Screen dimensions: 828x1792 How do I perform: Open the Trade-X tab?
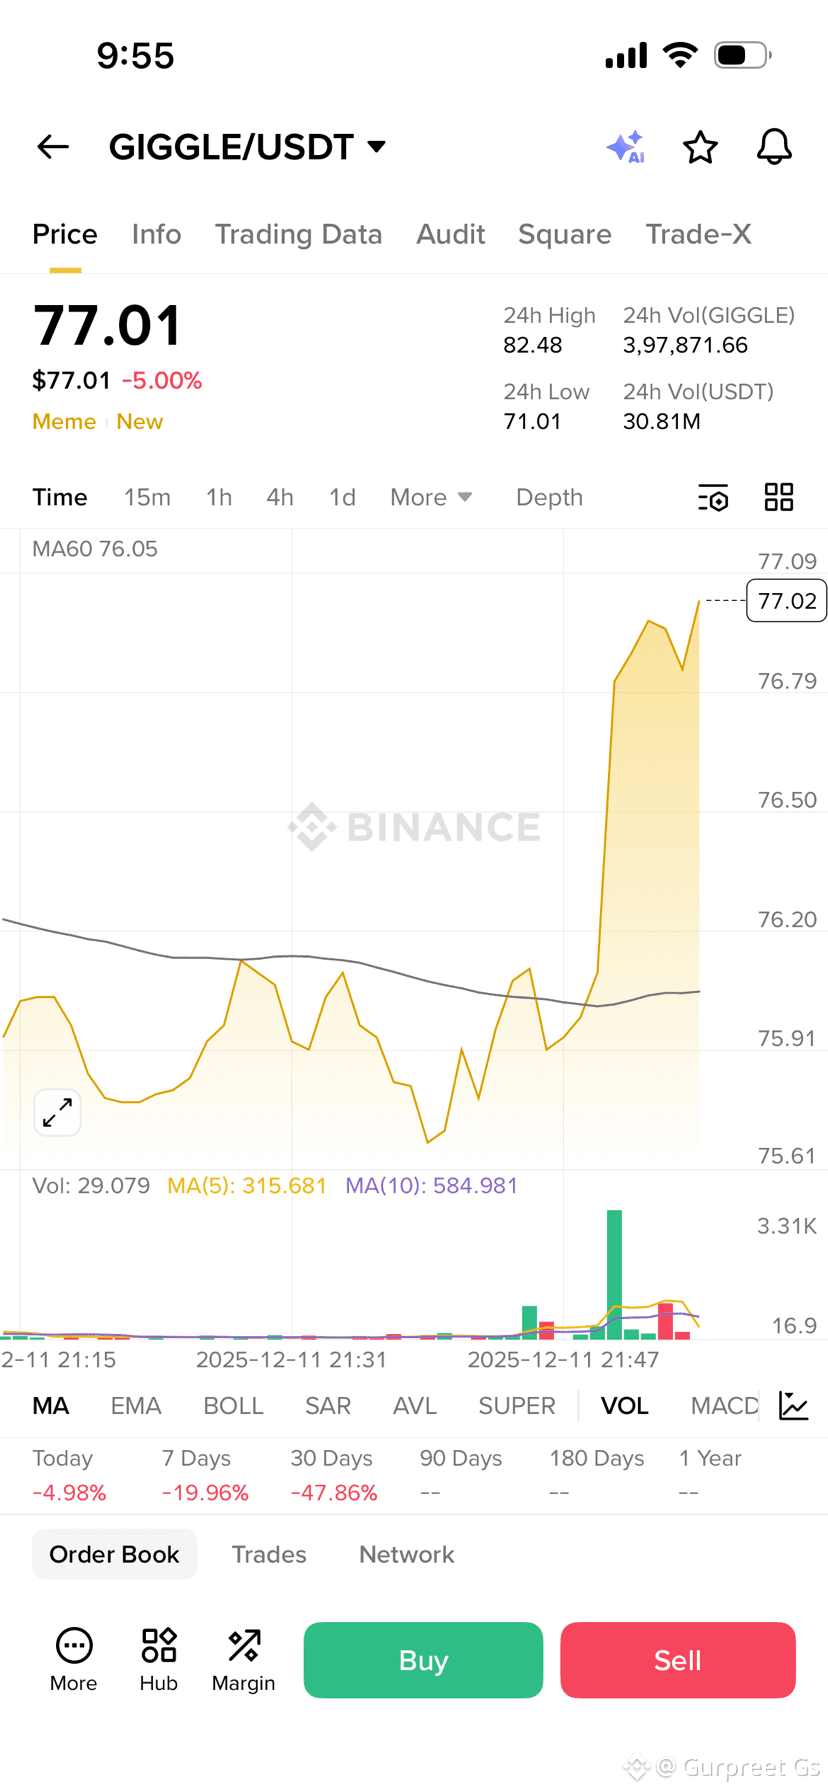point(698,234)
